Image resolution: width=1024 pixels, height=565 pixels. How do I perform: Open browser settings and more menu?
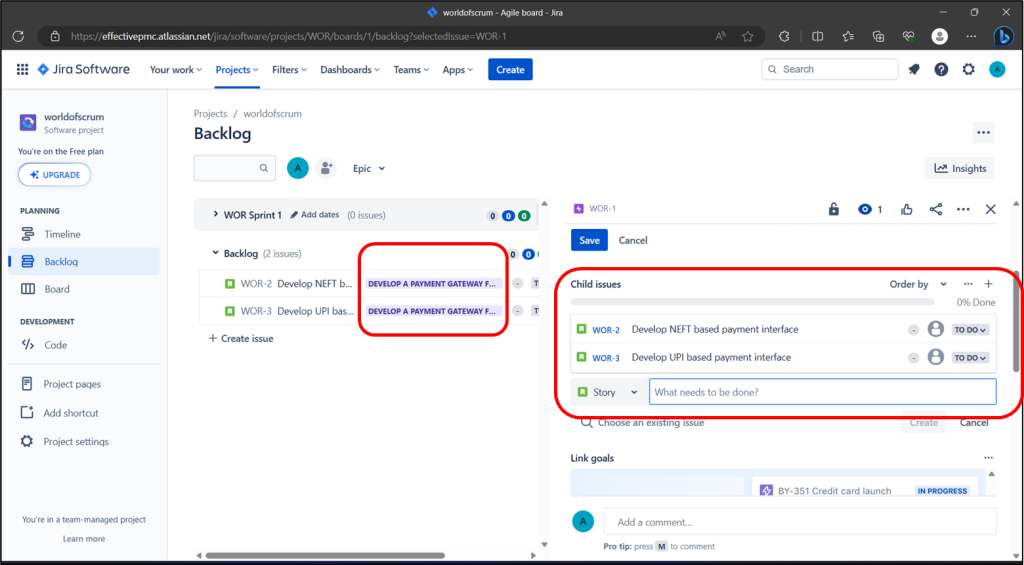(971, 37)
